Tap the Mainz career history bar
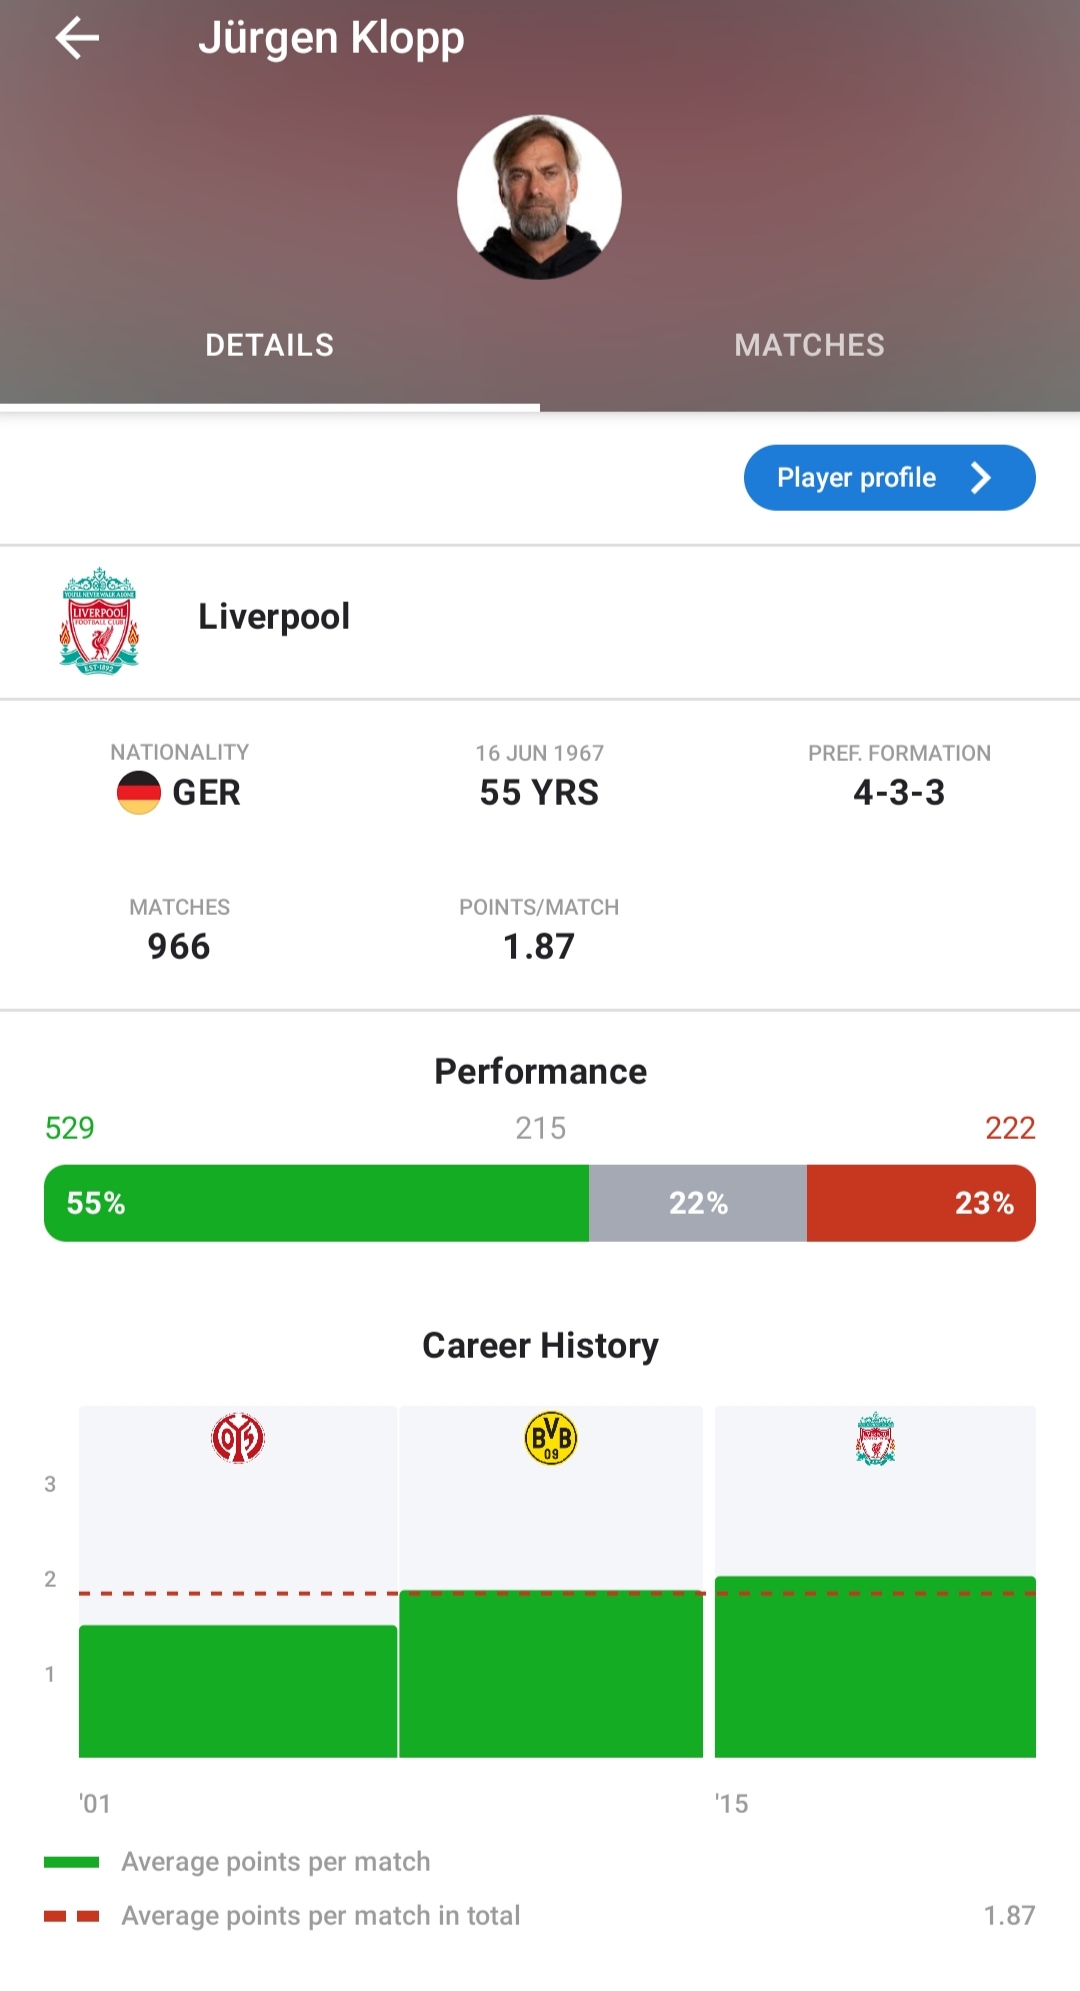 coord(238,1691)
